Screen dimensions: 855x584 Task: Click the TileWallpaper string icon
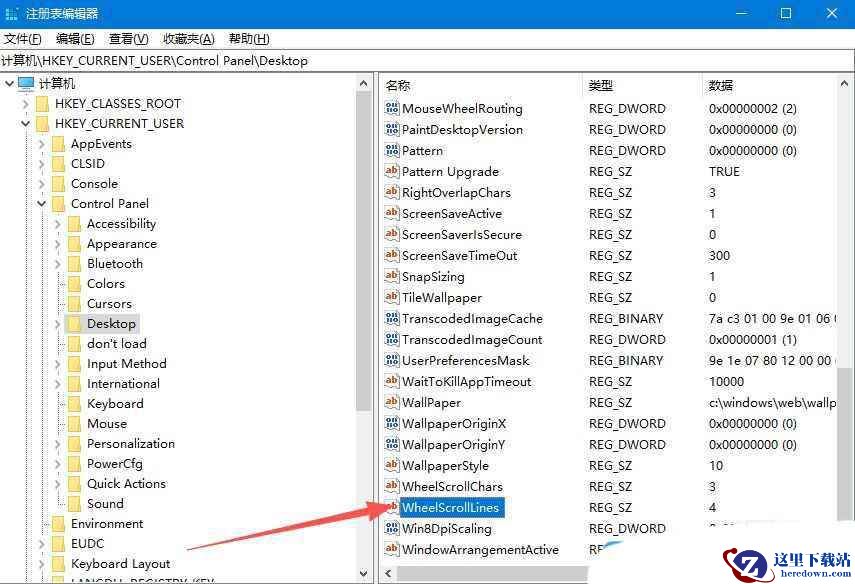(392, 297)
